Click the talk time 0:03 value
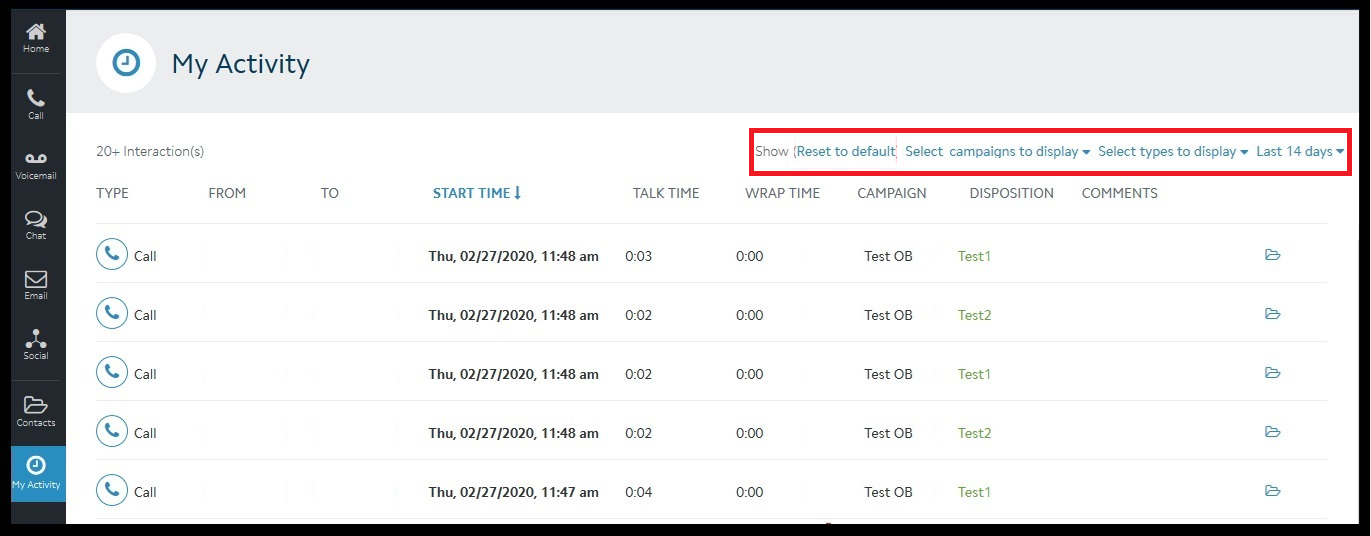This screenshot has width=1371, height=536. tap(638, 256)
